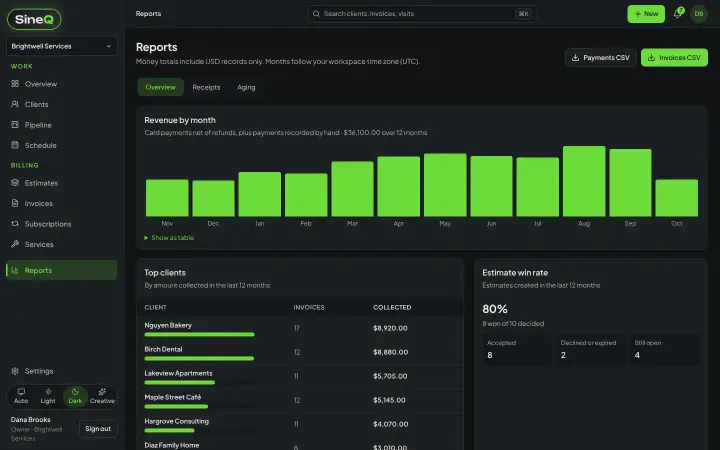This screenshot has height=450, width=720.
Task: Open Brightwell Services workspace dropdown
Action: (62, 46)
